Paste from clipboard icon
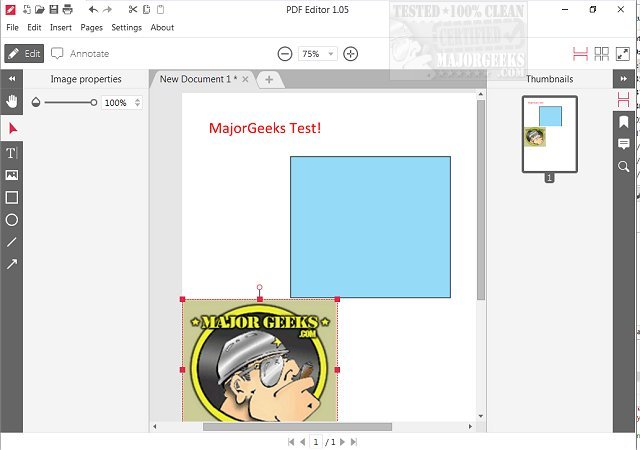 coord(160,9)
